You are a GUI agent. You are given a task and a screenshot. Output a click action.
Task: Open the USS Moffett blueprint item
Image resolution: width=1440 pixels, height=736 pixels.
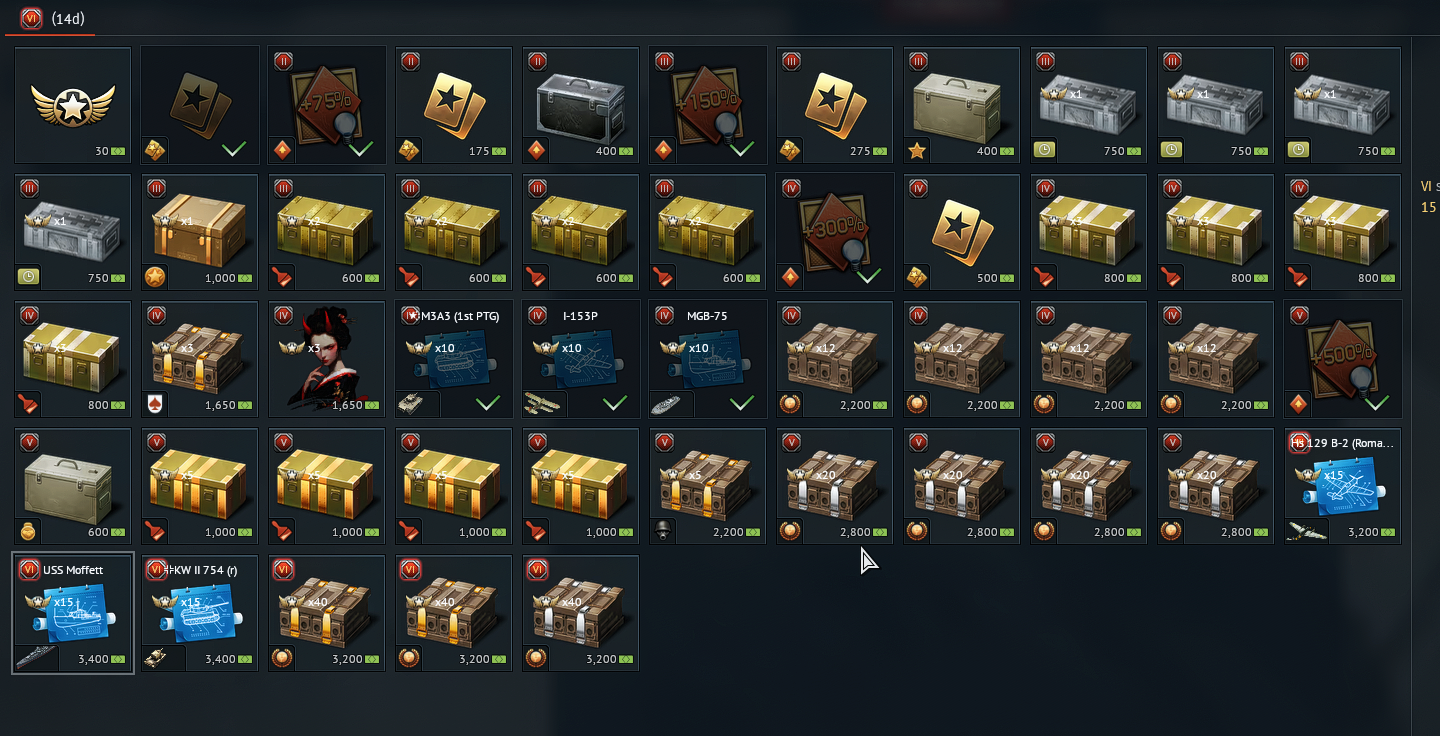pos(73,613)
